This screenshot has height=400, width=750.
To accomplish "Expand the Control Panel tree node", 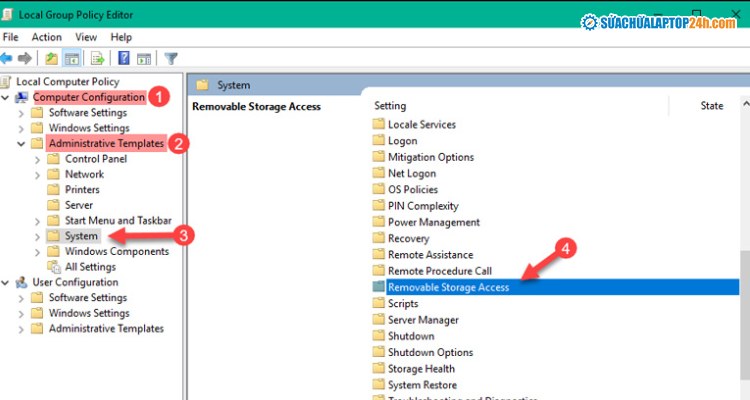I will click(x=39, y=159).
